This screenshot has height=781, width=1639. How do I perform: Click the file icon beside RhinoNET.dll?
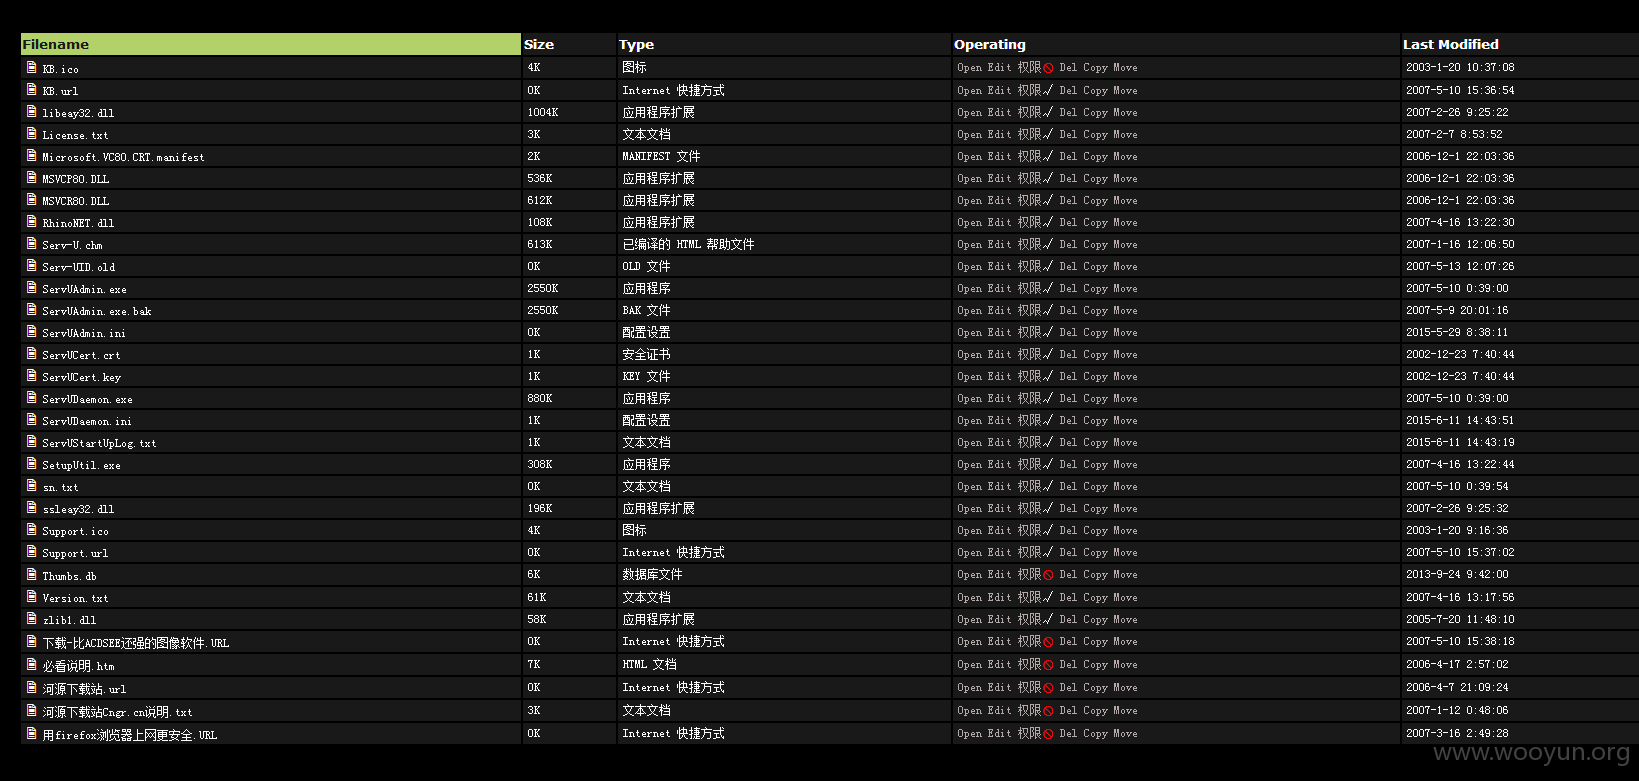(32, 221)
